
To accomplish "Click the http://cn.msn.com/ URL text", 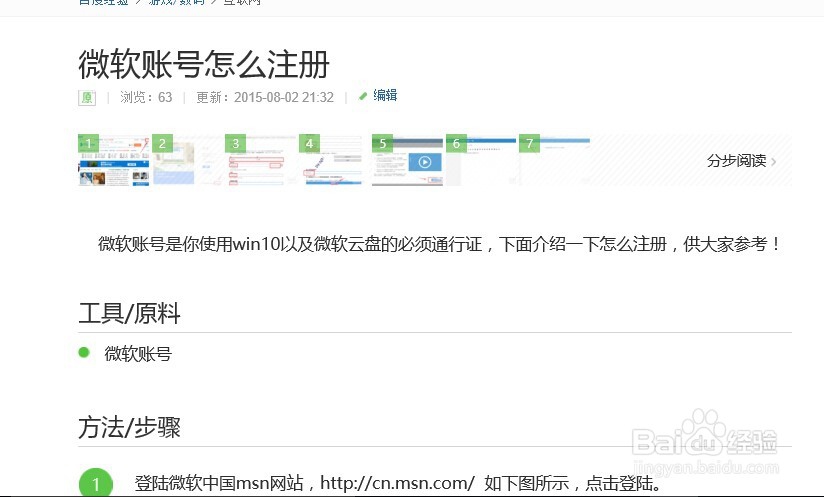I will coord(397,483).
